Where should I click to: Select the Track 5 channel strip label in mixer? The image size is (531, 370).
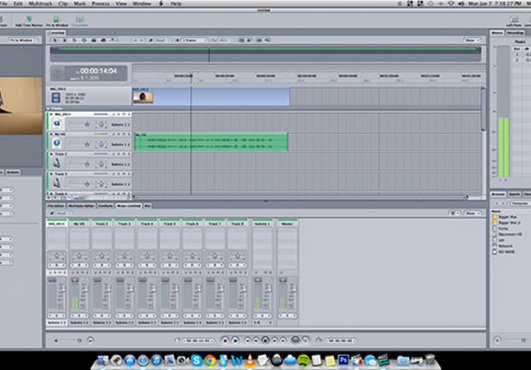click(170, 224)
